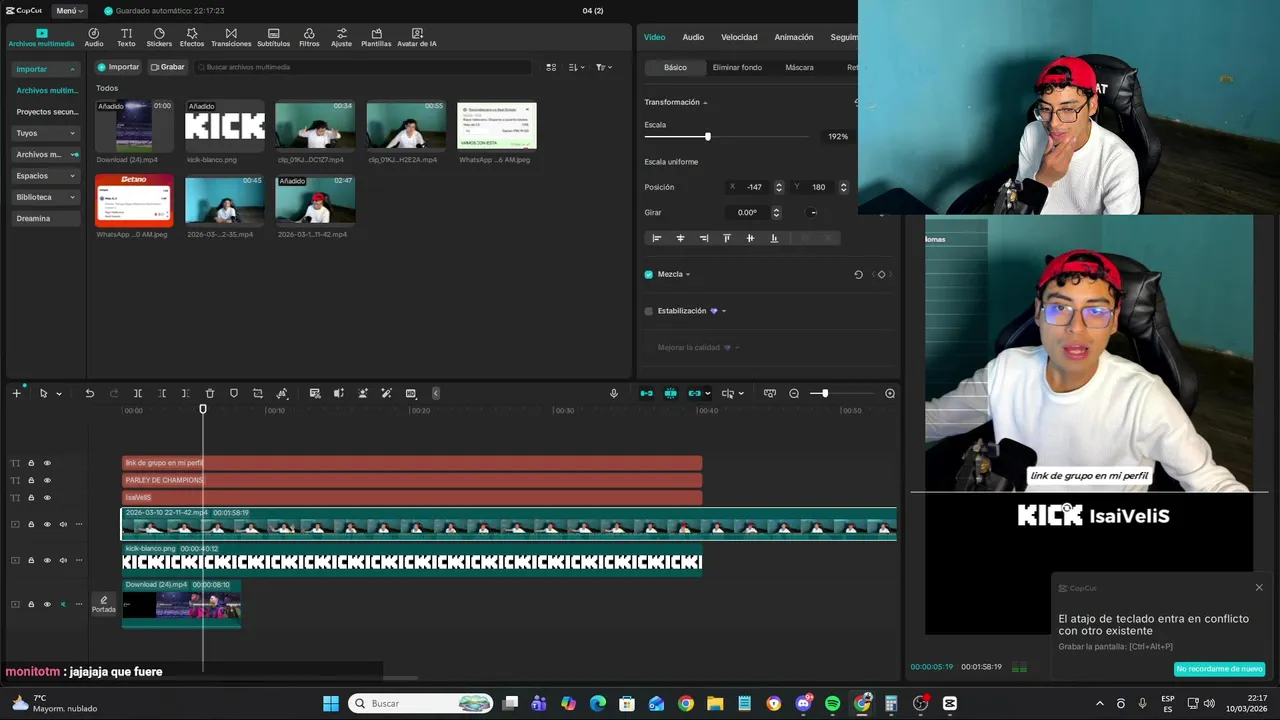
Task: Click the undo arrow in timeline toolbar
Action: [89, 393]
